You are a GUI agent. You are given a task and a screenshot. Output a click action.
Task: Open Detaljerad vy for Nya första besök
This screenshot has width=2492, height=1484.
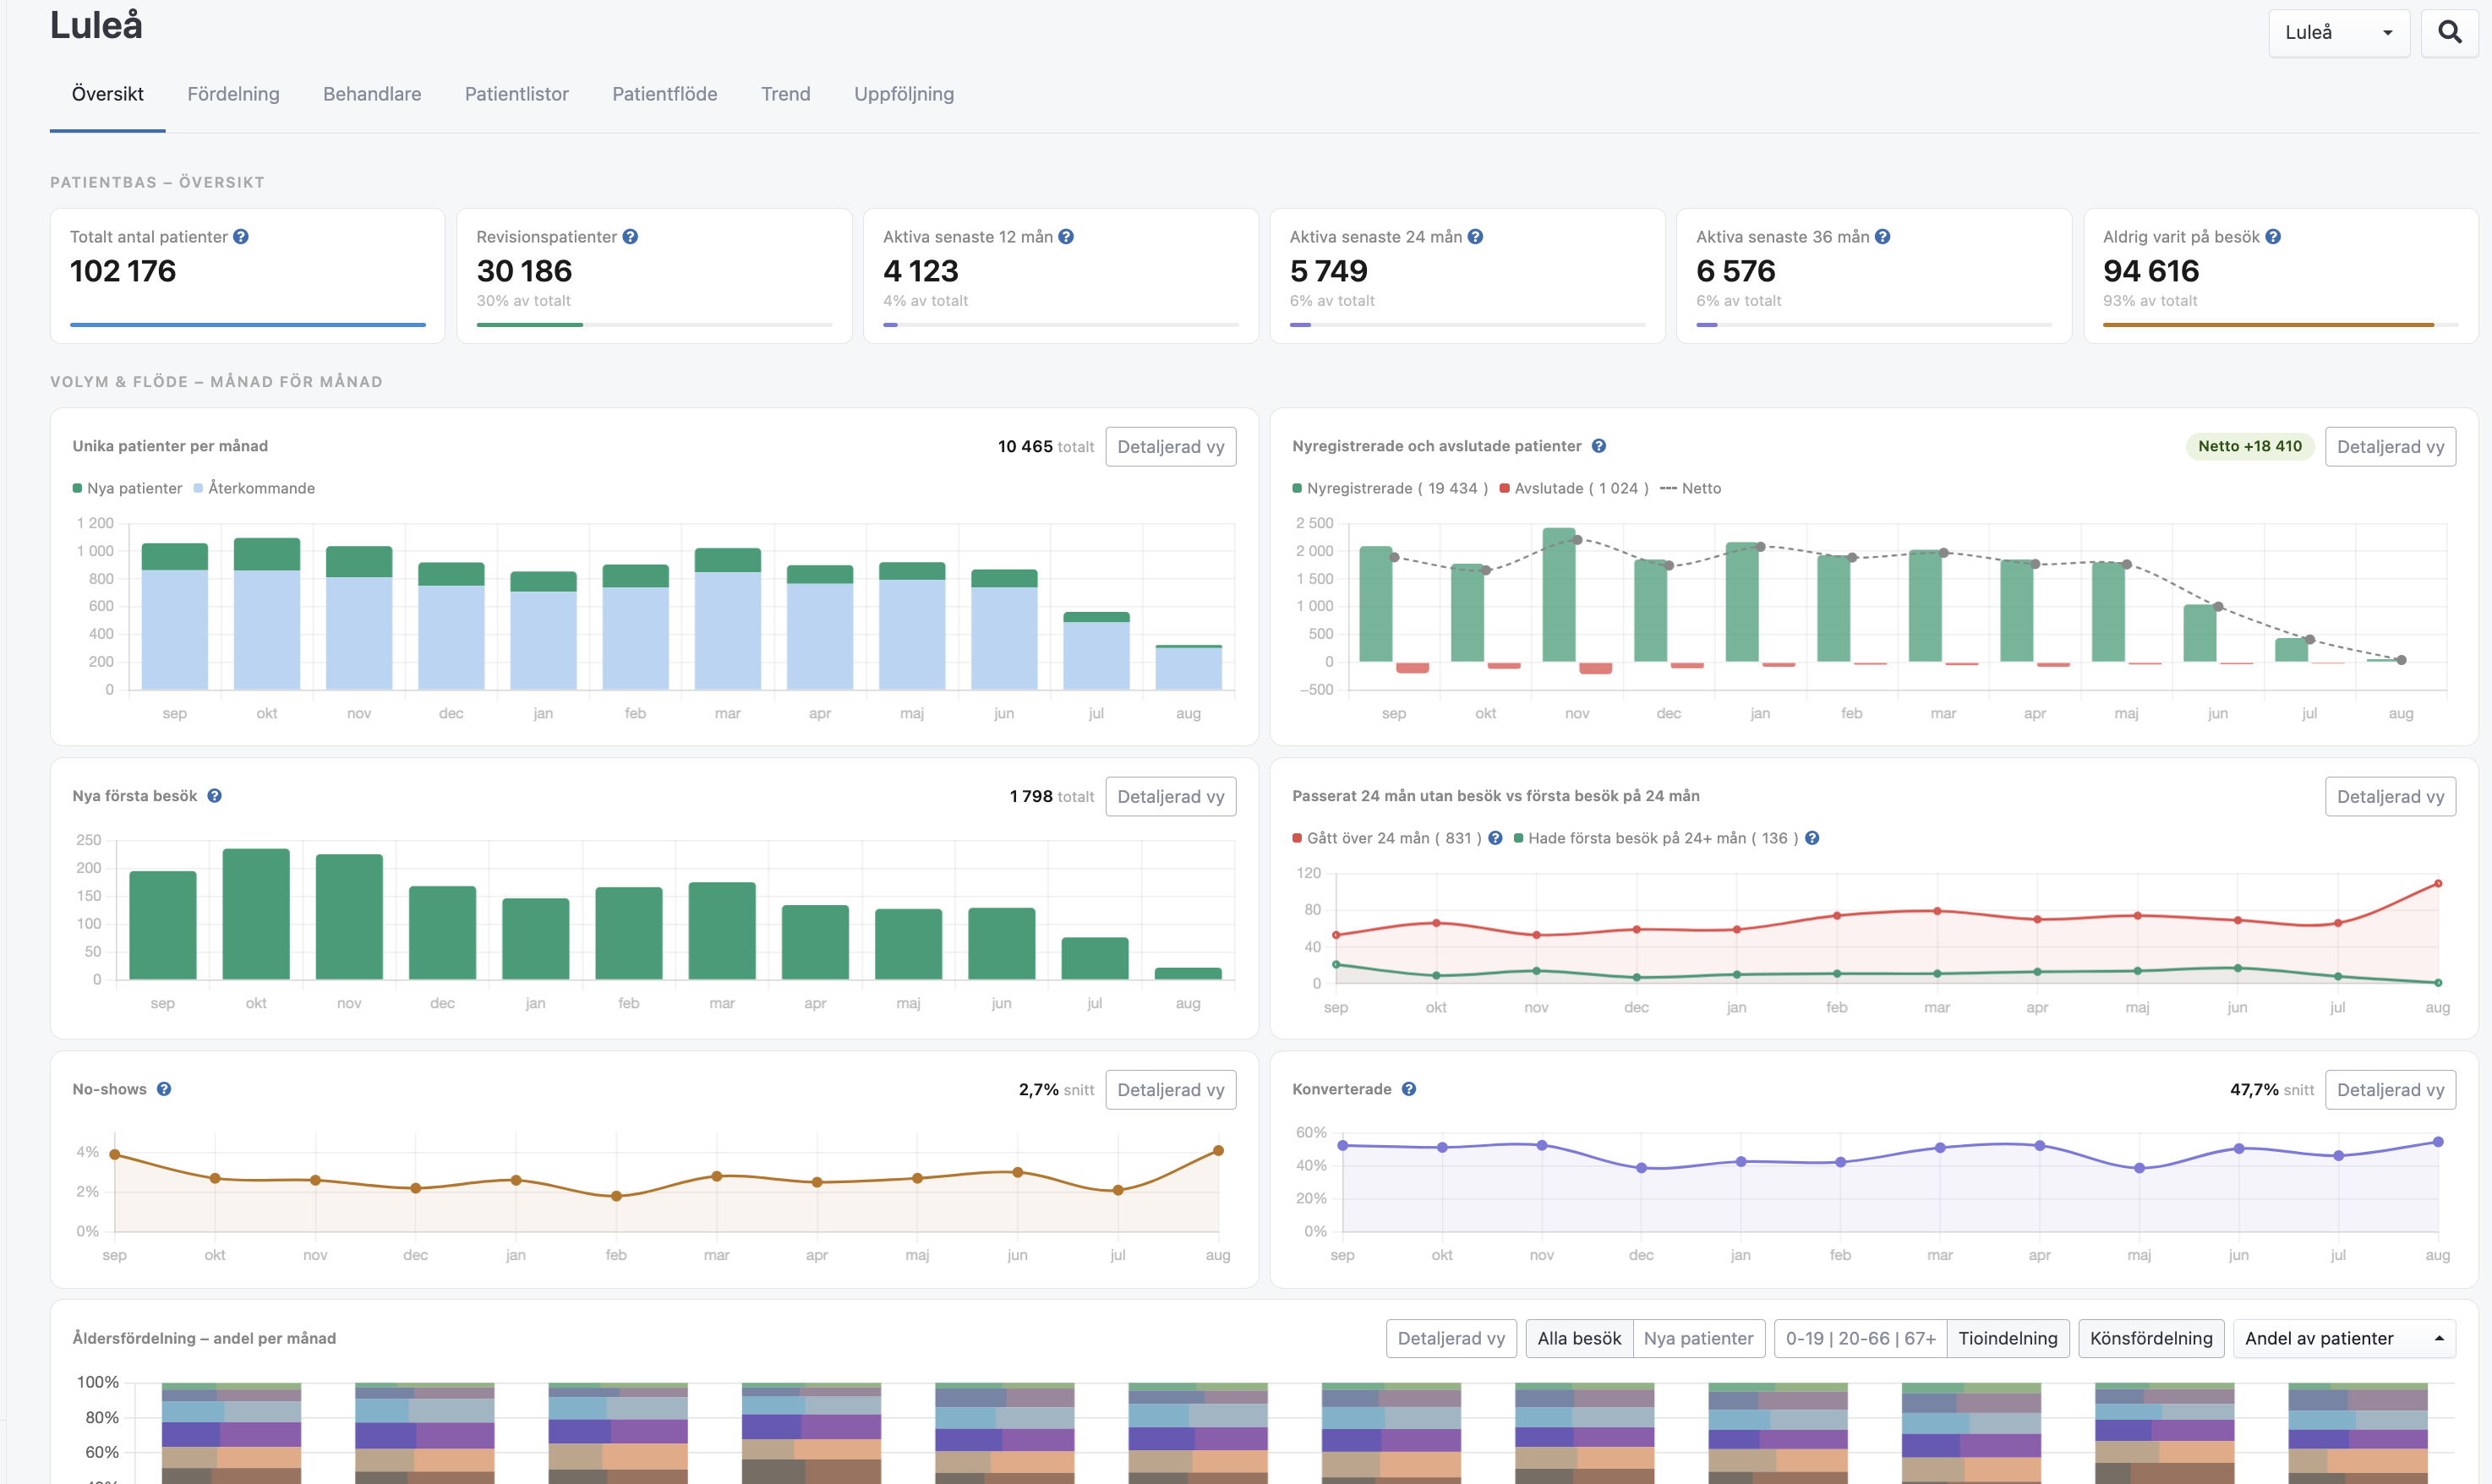coord(1171,797)
